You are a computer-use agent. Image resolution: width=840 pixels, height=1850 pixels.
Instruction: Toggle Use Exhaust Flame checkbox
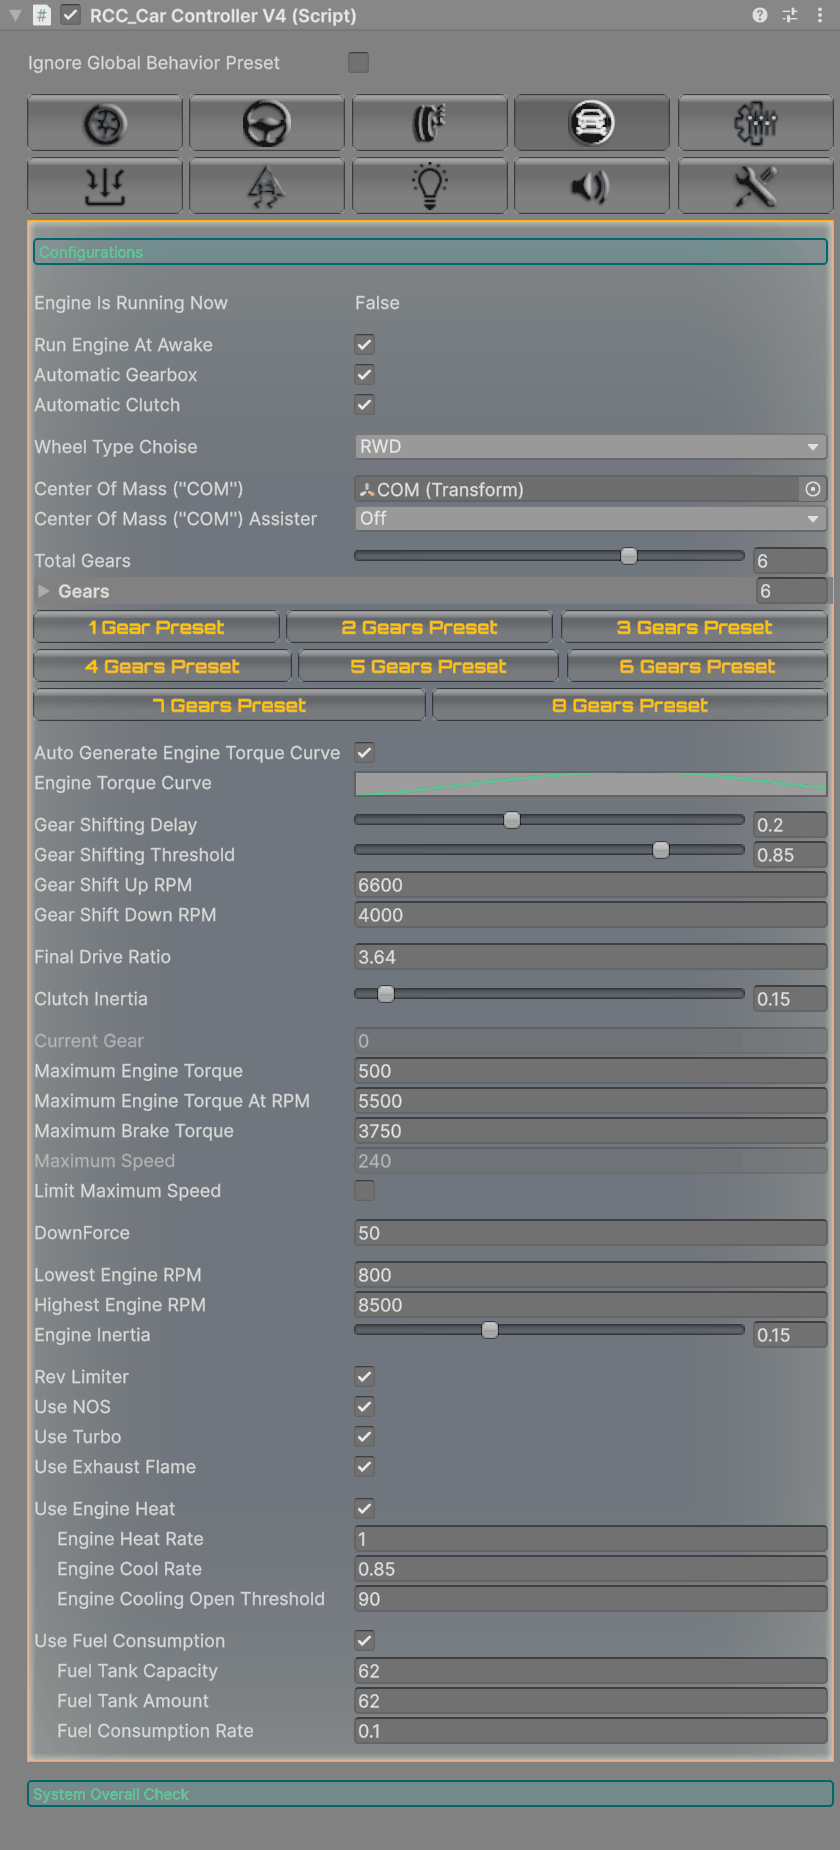(364, 1467)
